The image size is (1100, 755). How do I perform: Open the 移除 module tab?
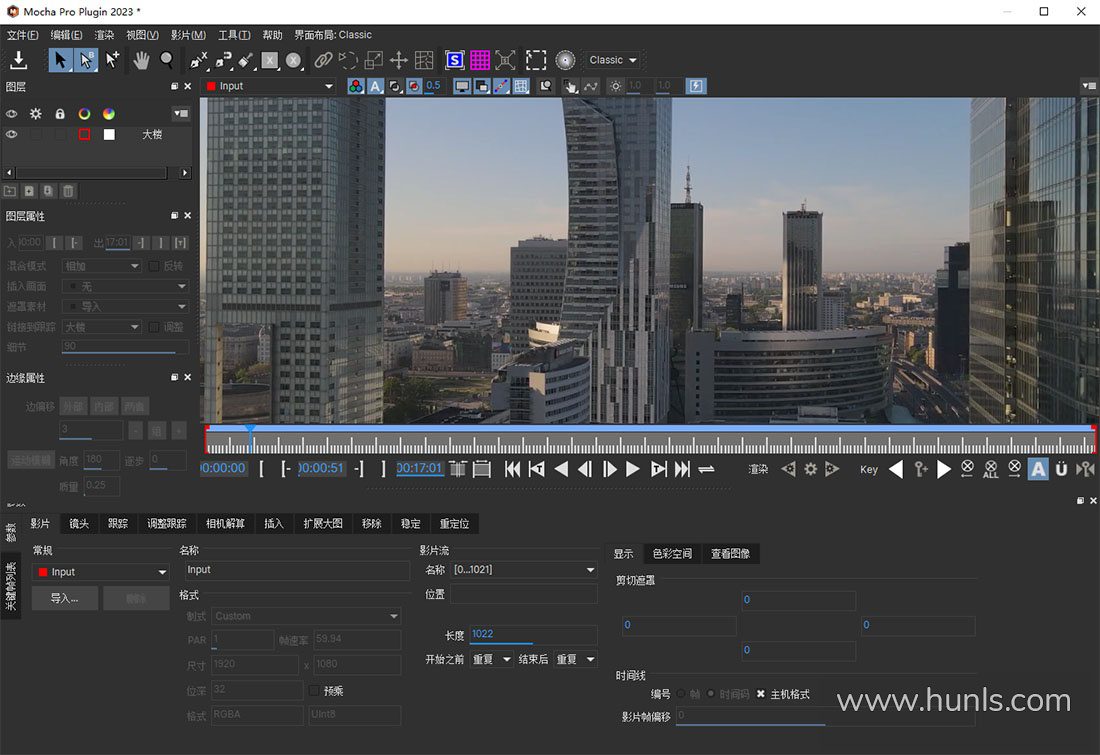coord(372,523)
